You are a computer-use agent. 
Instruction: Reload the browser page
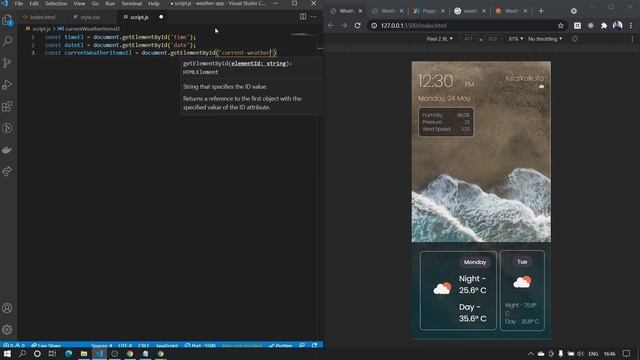[x=358, y=25]
